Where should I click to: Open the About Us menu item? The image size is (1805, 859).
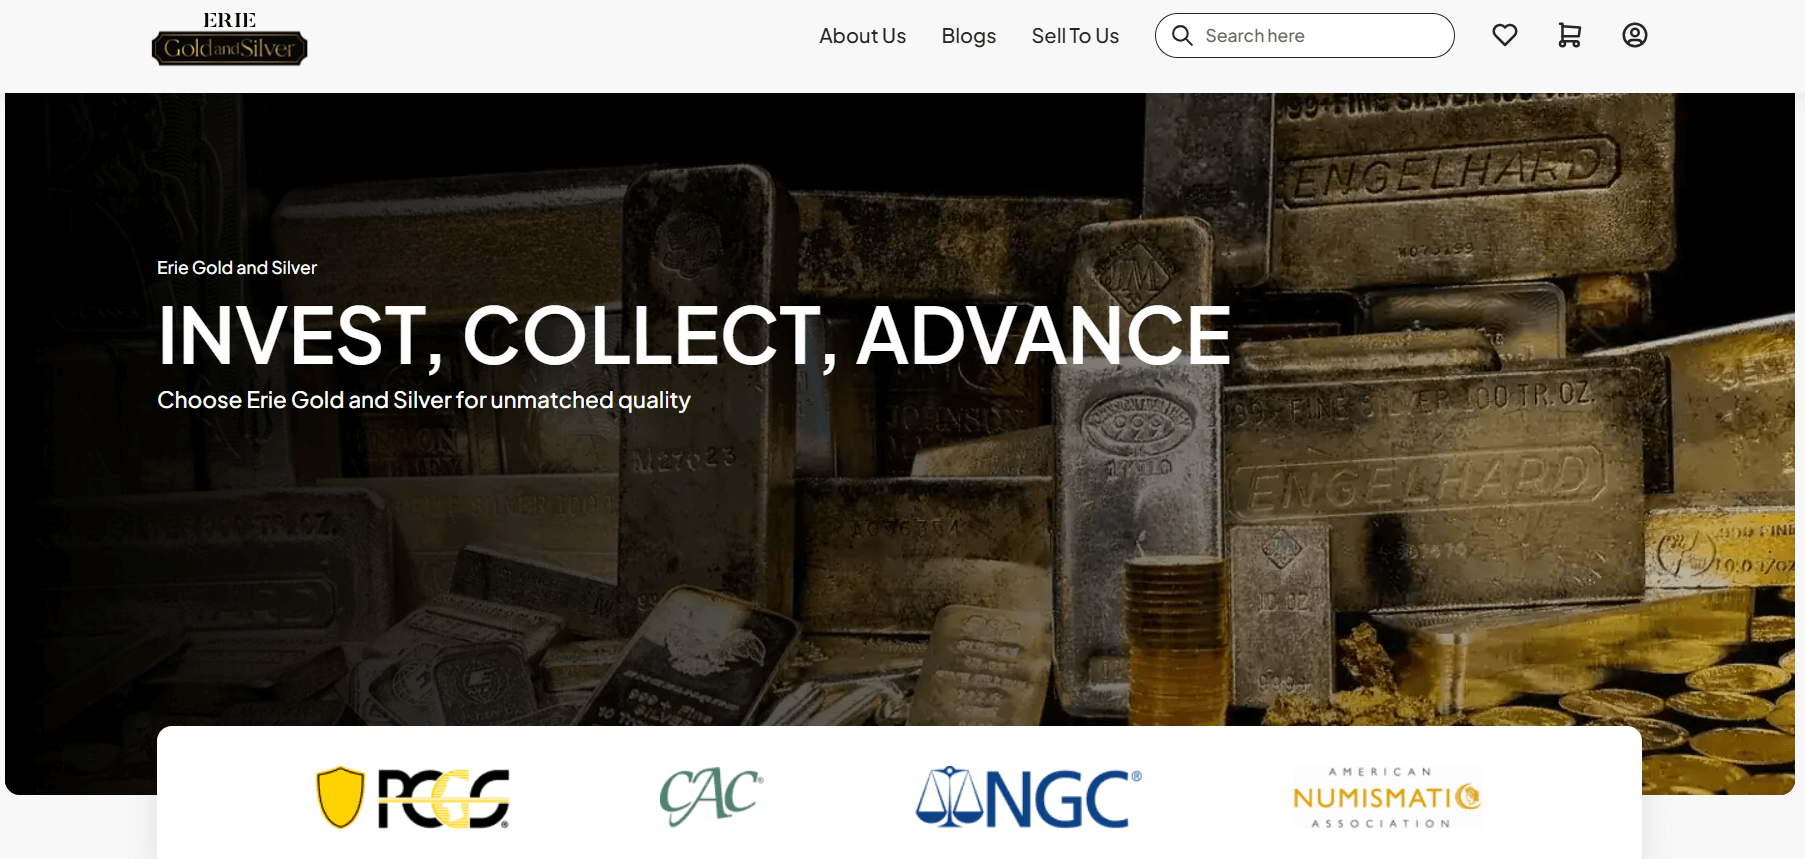pyautogui.click(x=862, y=36)
